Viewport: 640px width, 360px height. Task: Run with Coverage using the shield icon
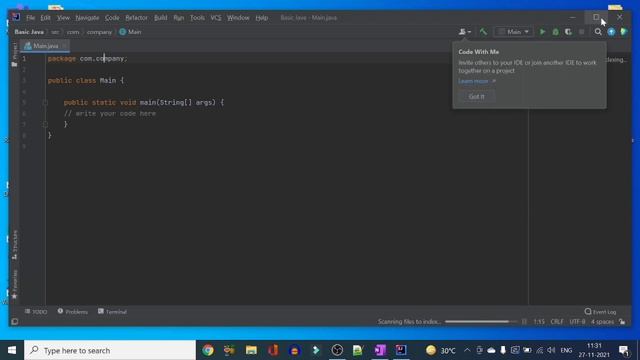point(568,32)
